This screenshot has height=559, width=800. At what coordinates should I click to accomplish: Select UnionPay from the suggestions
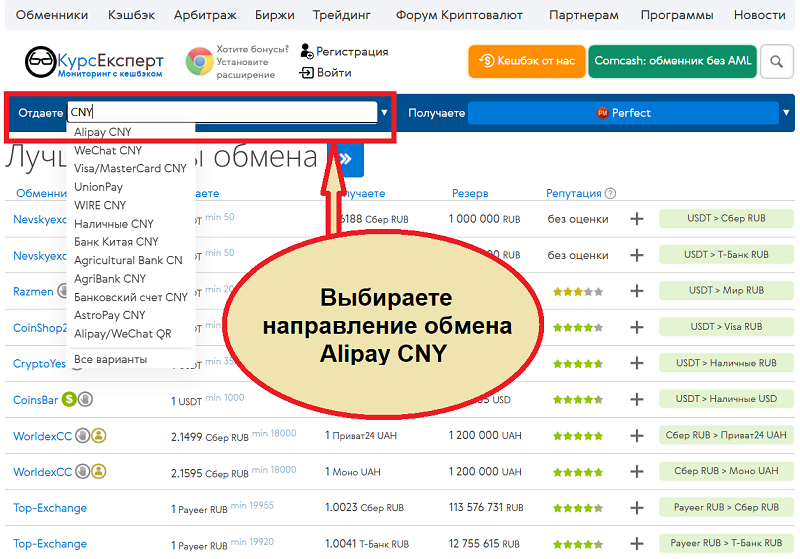click(98, 187)
